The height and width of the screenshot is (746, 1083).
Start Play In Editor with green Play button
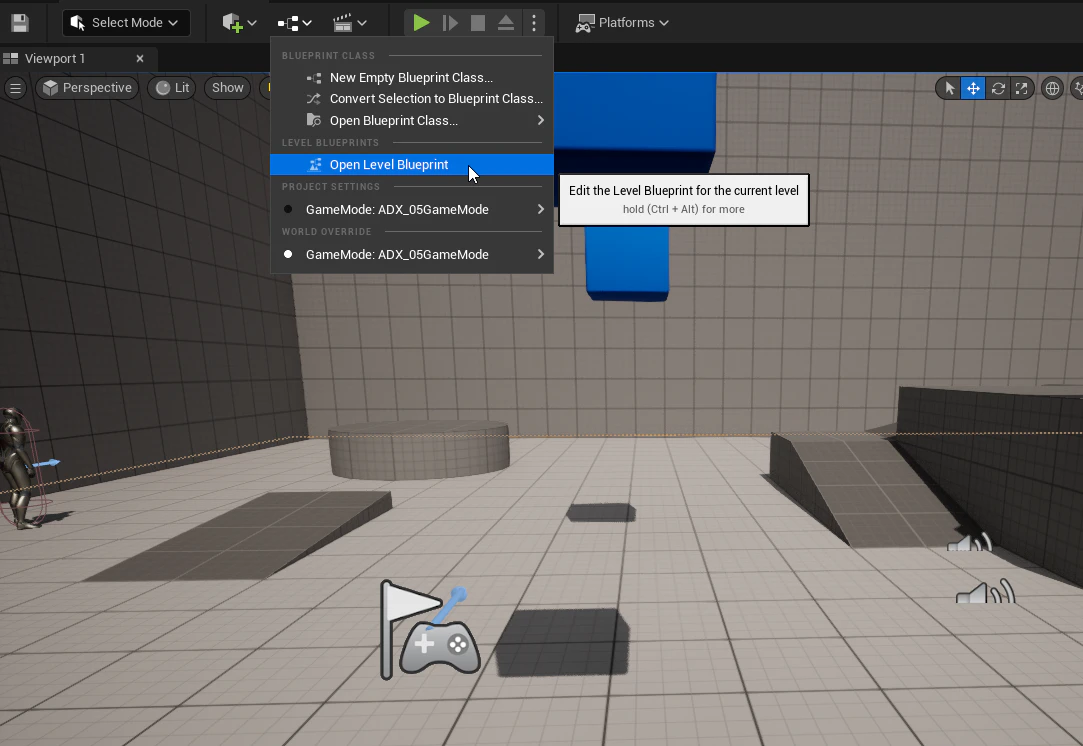(x=421, y=23)
